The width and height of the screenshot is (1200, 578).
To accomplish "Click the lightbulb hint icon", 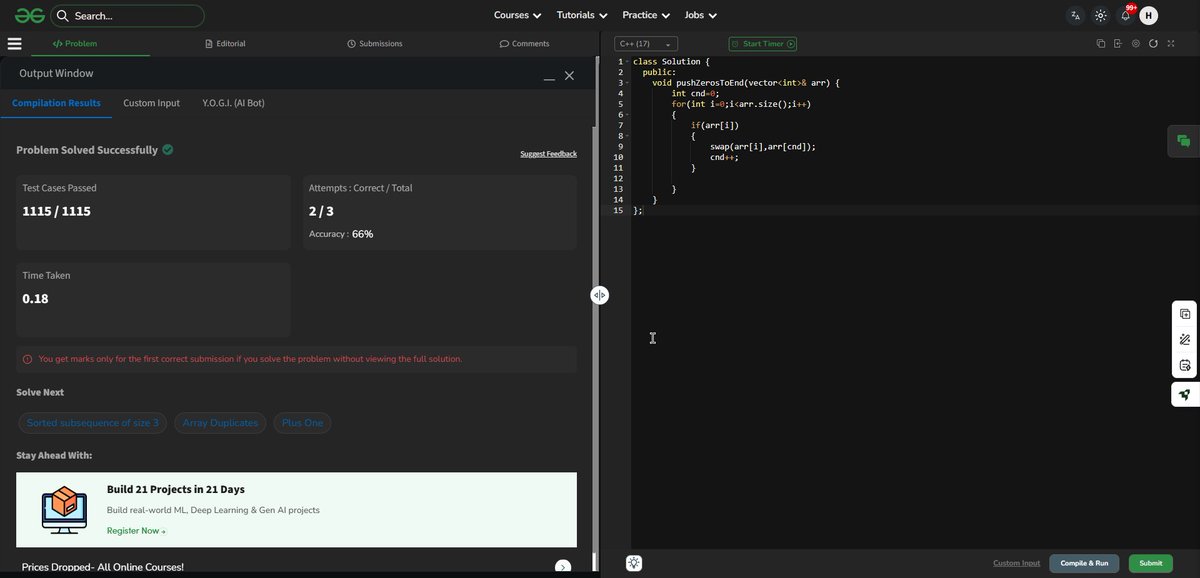I will [634, 563].
